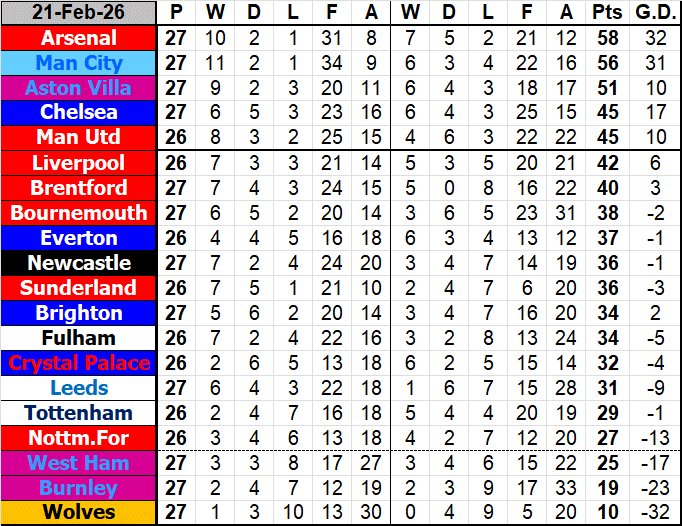
Task: Select the Burnley team cell
Action: click(x=79, y=488)
